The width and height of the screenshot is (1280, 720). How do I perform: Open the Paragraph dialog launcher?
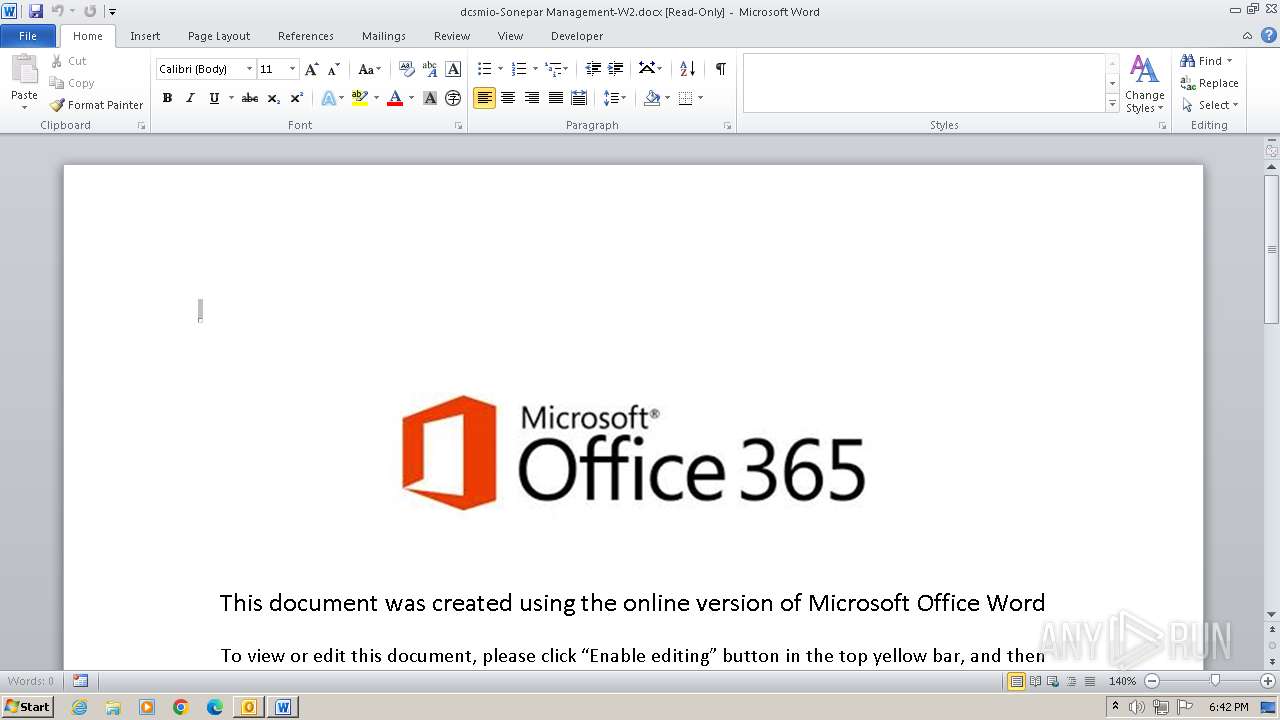pos(727,126)
